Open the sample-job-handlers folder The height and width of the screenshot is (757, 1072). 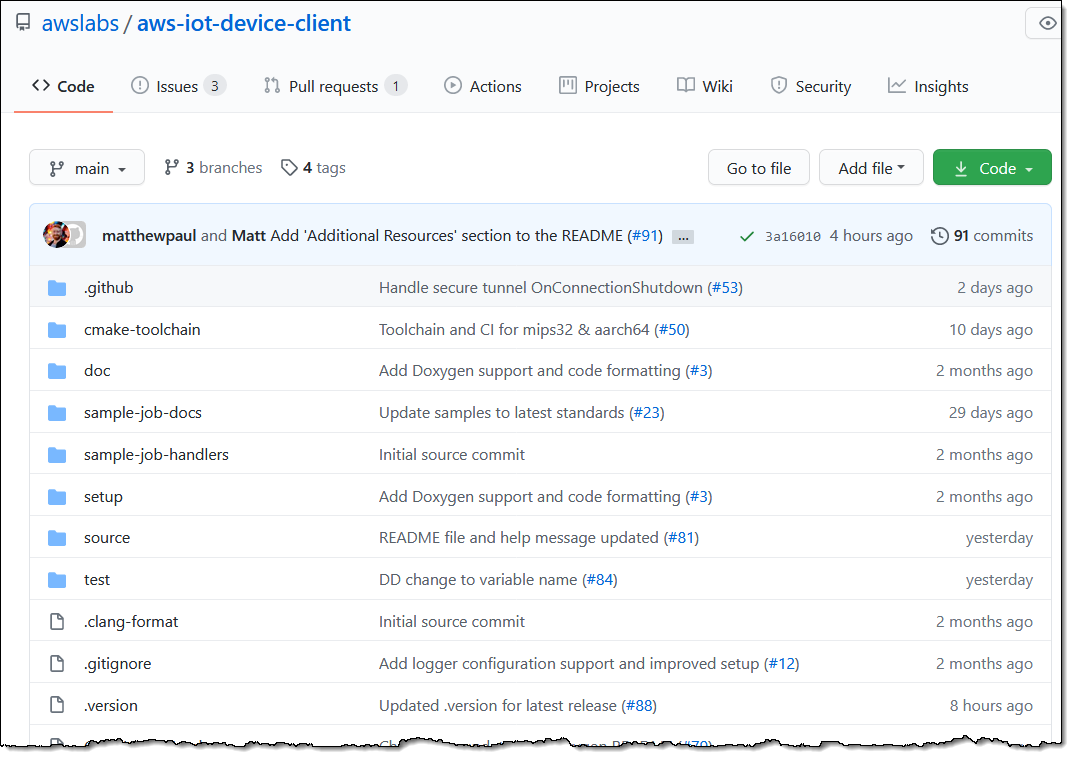point(156,455)
